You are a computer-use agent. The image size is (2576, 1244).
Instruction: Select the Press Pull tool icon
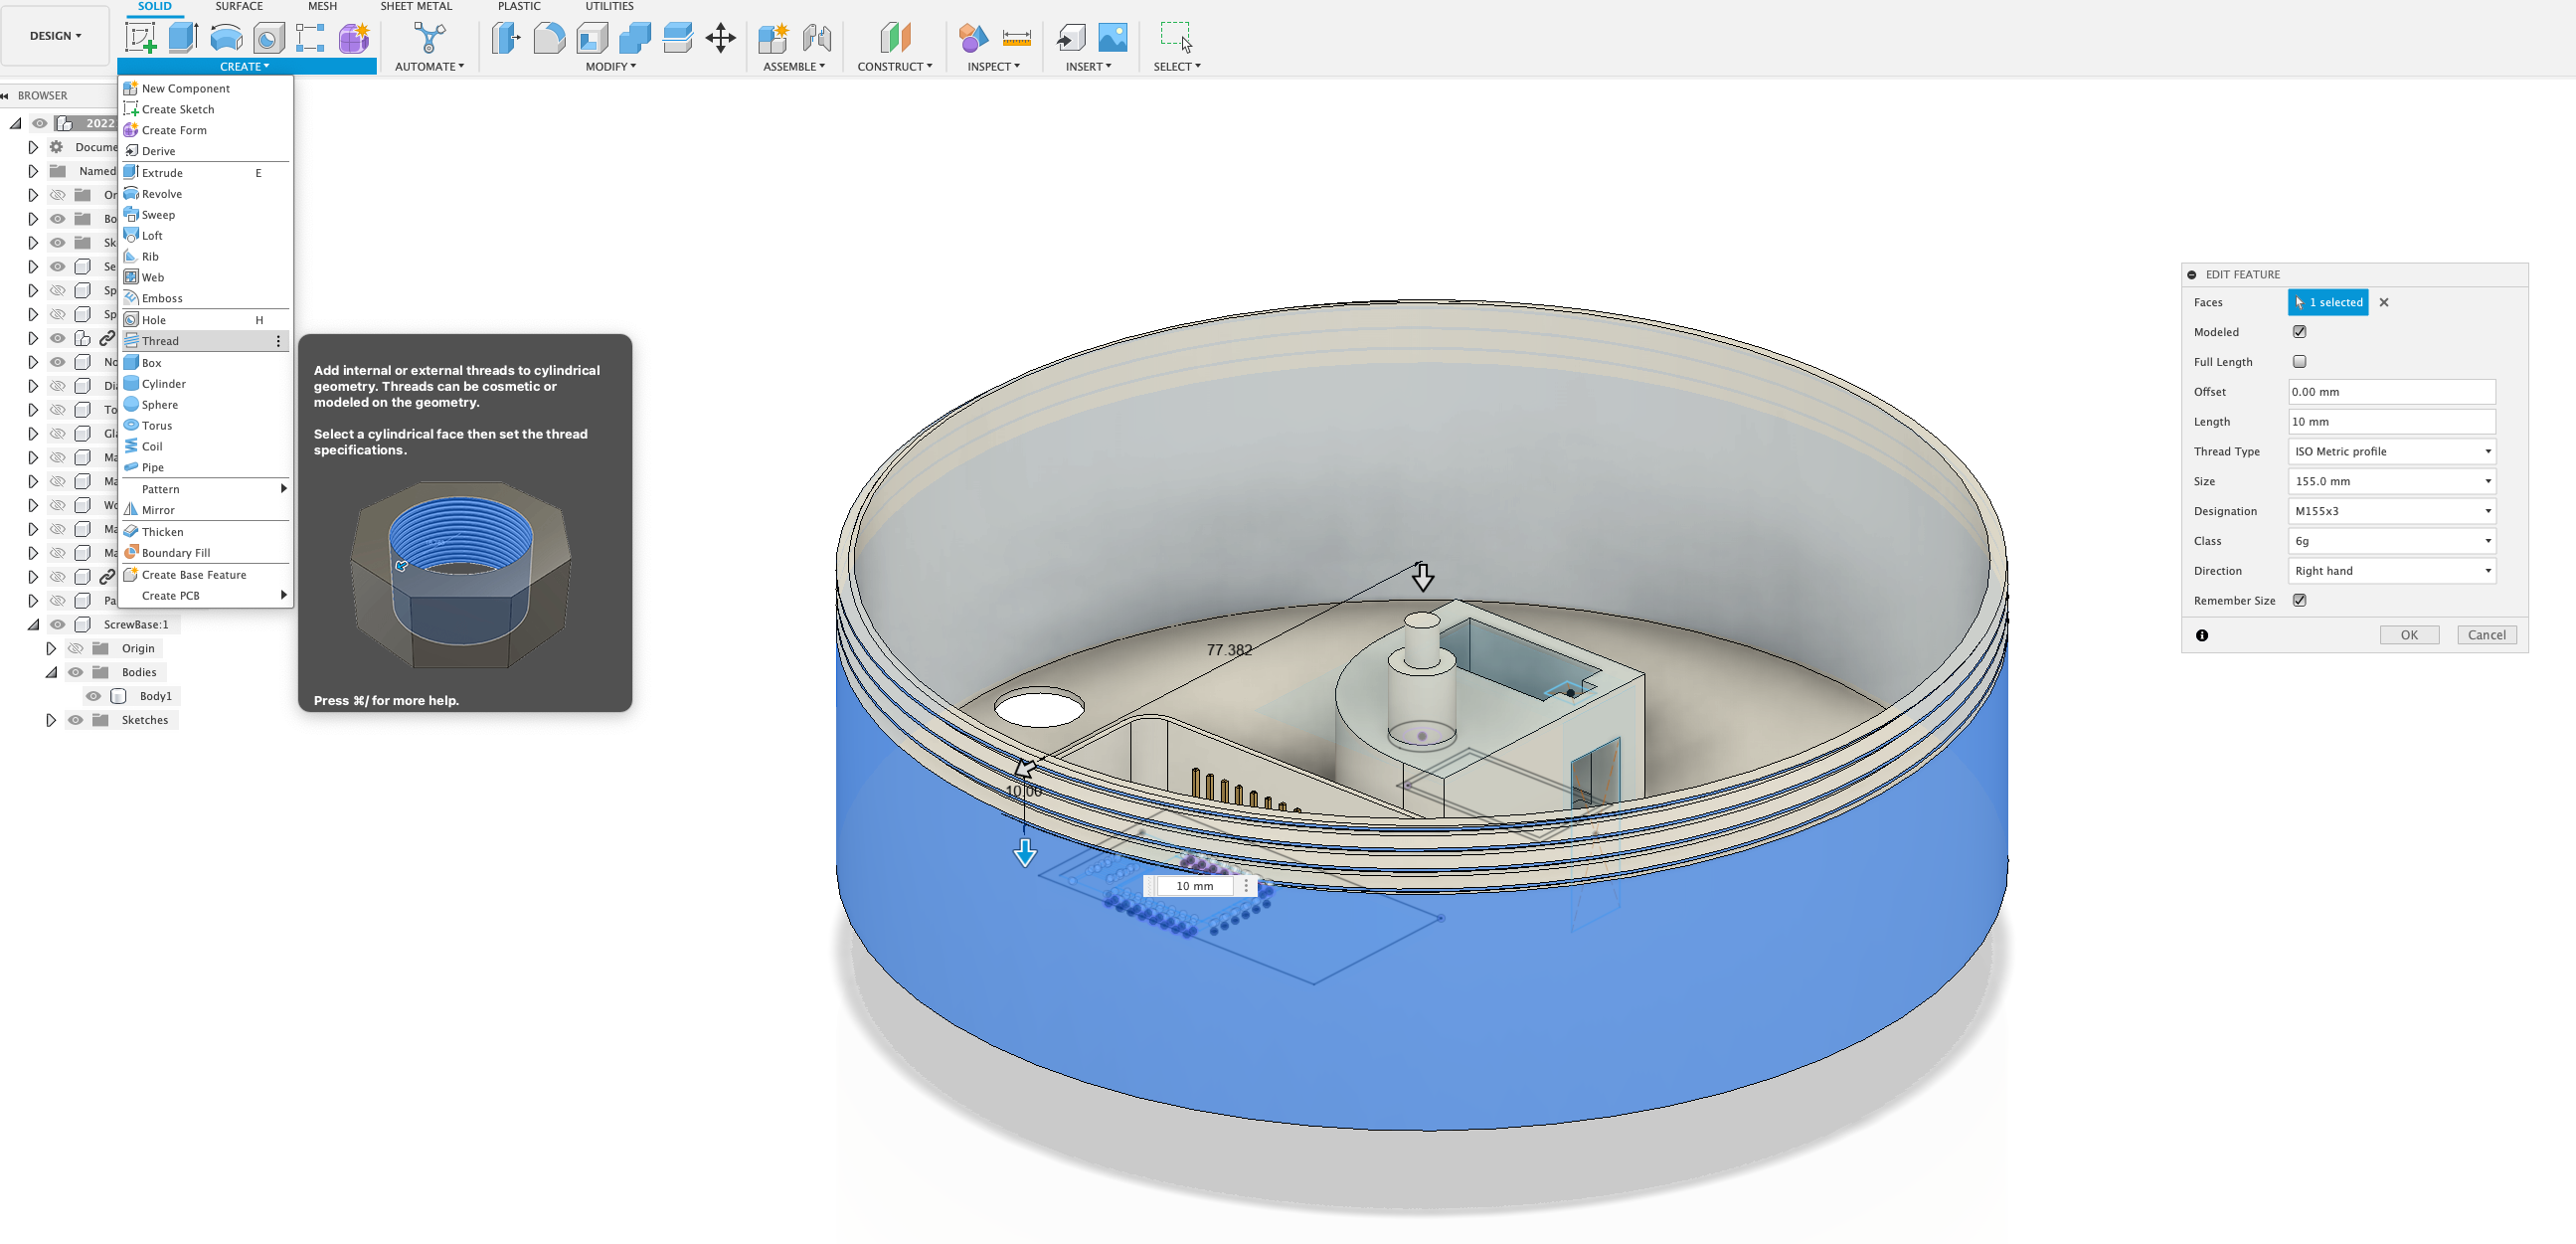(506, 38)
